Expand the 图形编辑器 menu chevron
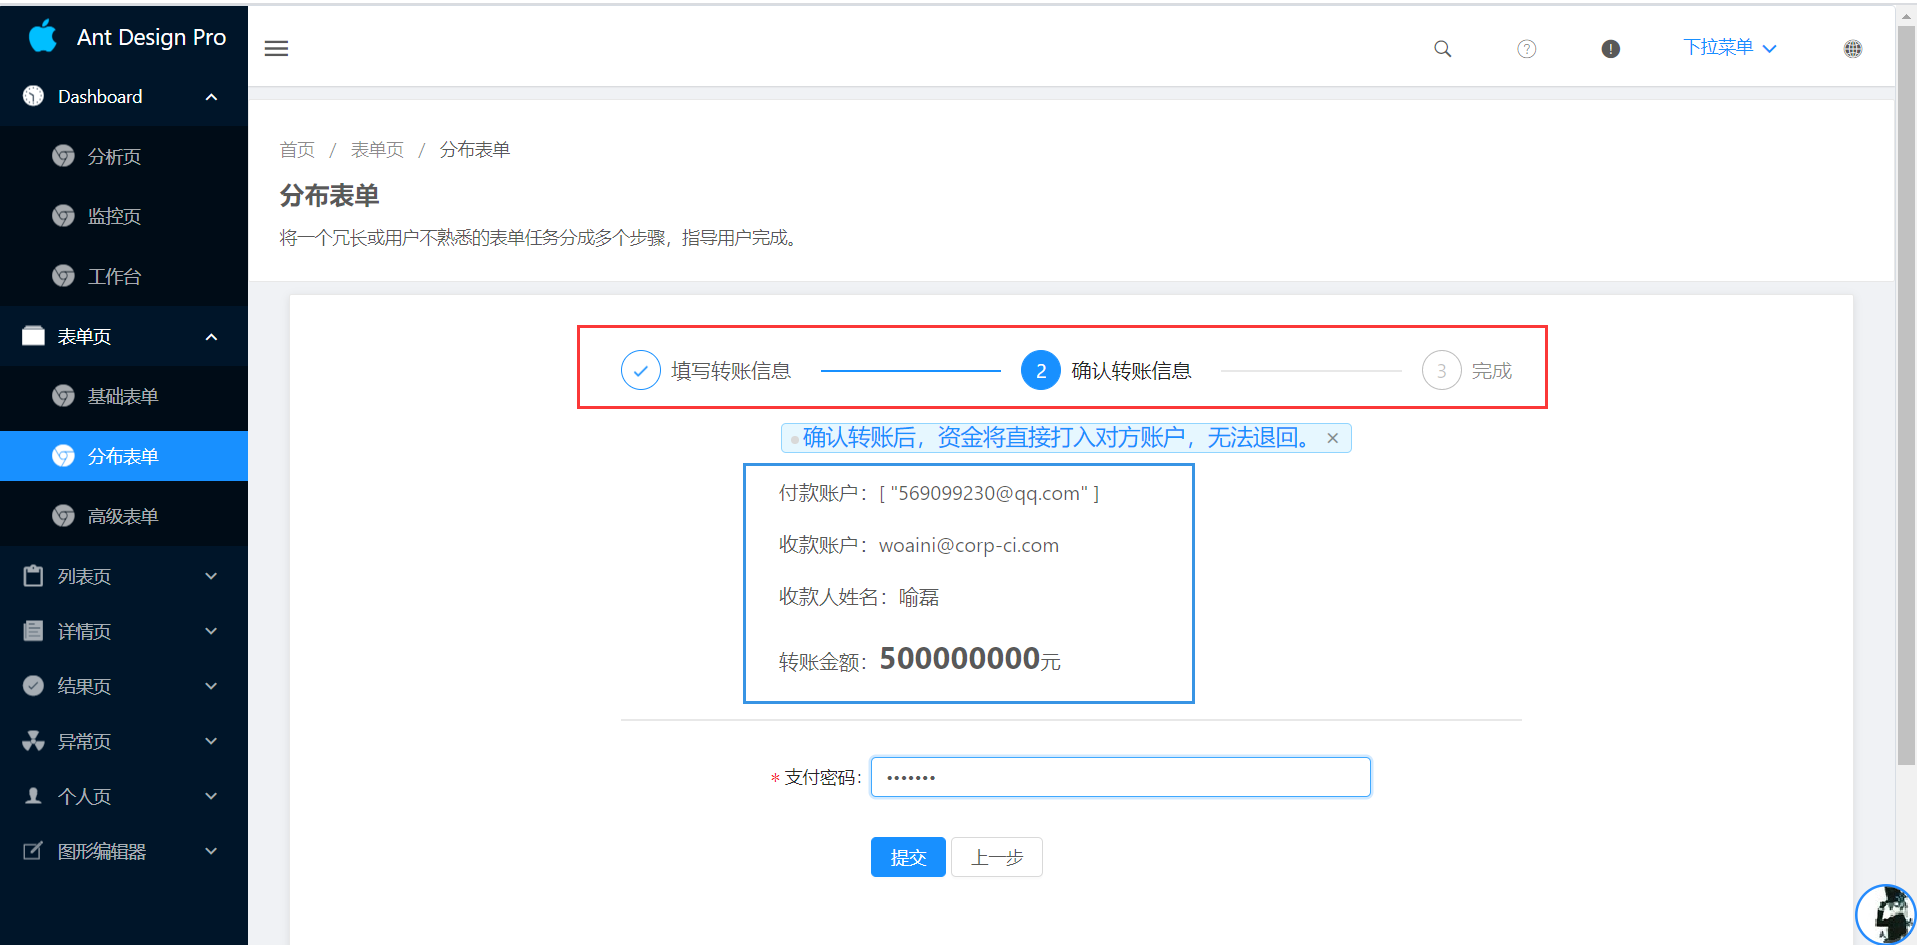The image size is (1917, 945). pos(211,851)
